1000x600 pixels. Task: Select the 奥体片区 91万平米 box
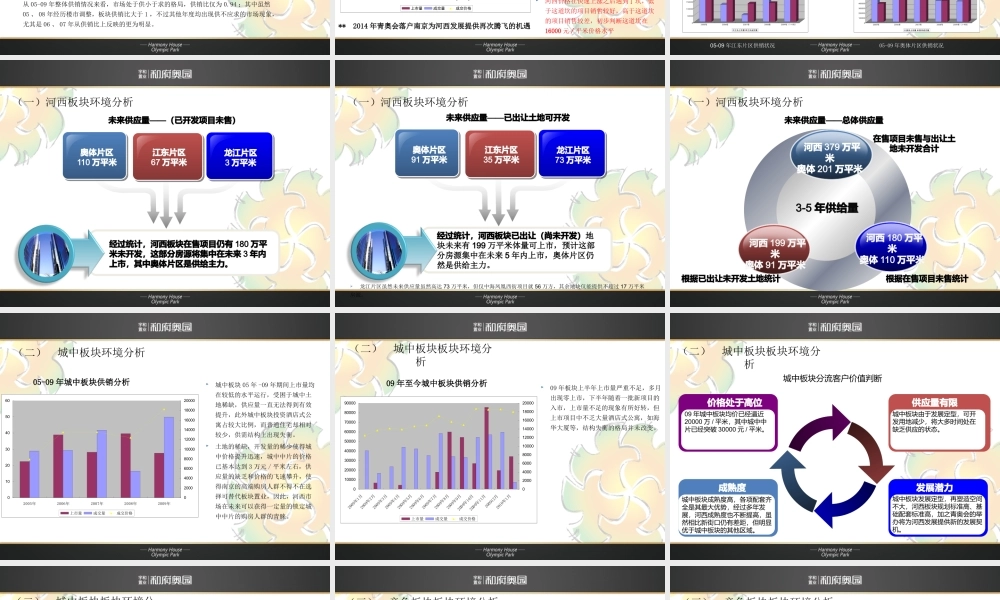428,154
